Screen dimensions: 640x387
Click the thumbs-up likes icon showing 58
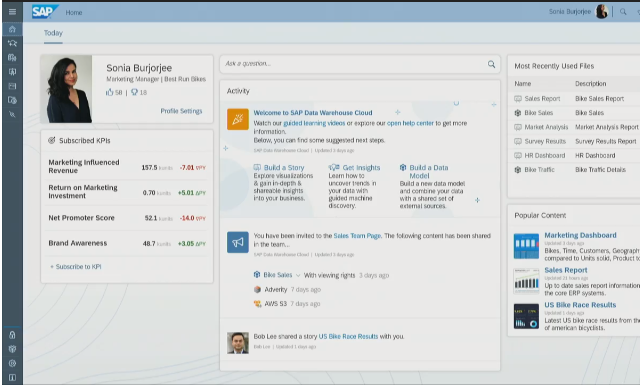click(109, 92)
